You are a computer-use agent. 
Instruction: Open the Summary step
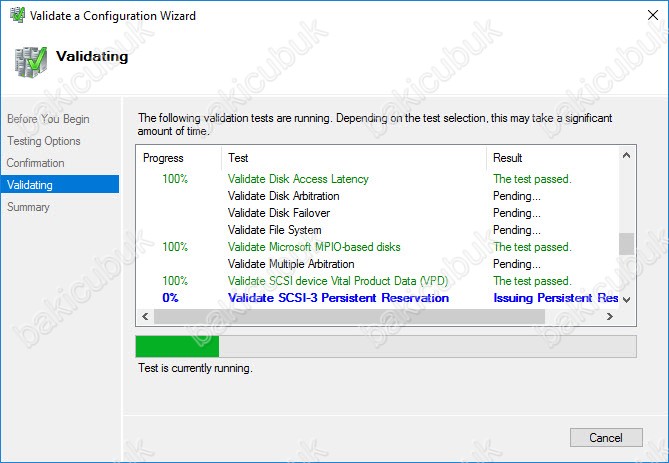pos(28,207)
